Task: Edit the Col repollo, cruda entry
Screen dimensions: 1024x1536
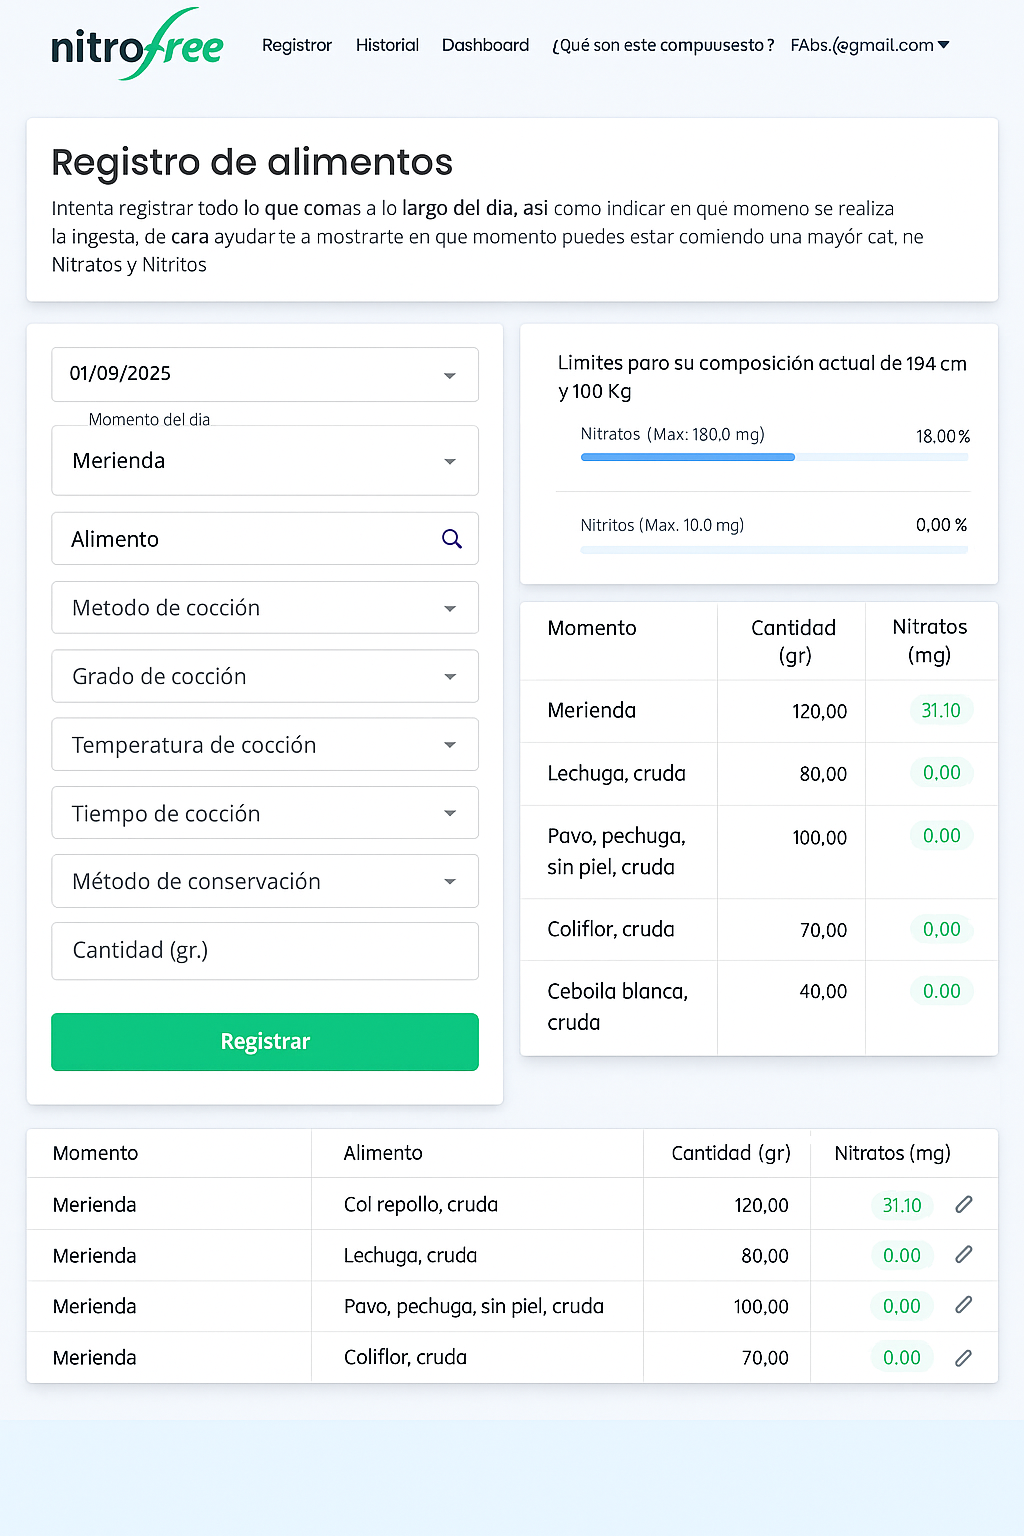Action: [x=963, y=1205]
